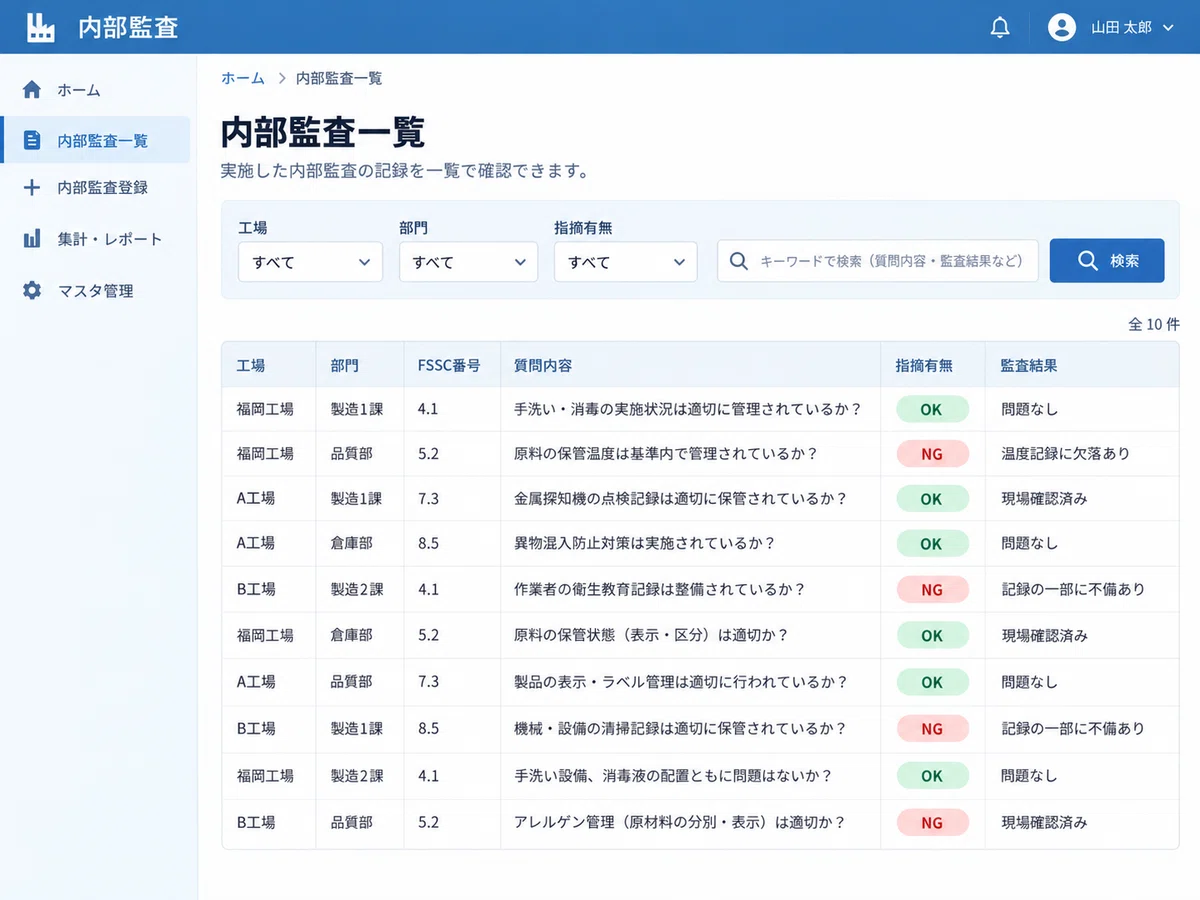Focus the keyword search input field
Viewport: 1200px width, 900px height.
point(878,261)
